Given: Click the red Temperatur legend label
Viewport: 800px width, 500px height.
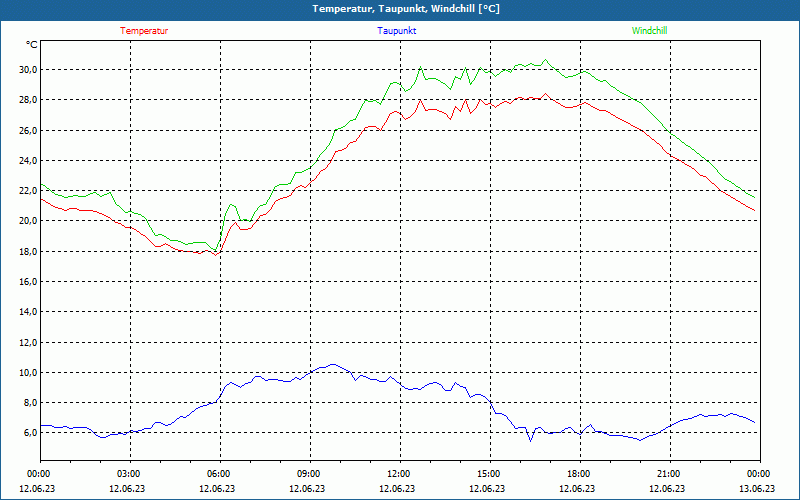Looking at the screenshot, I should pos(144,31).
